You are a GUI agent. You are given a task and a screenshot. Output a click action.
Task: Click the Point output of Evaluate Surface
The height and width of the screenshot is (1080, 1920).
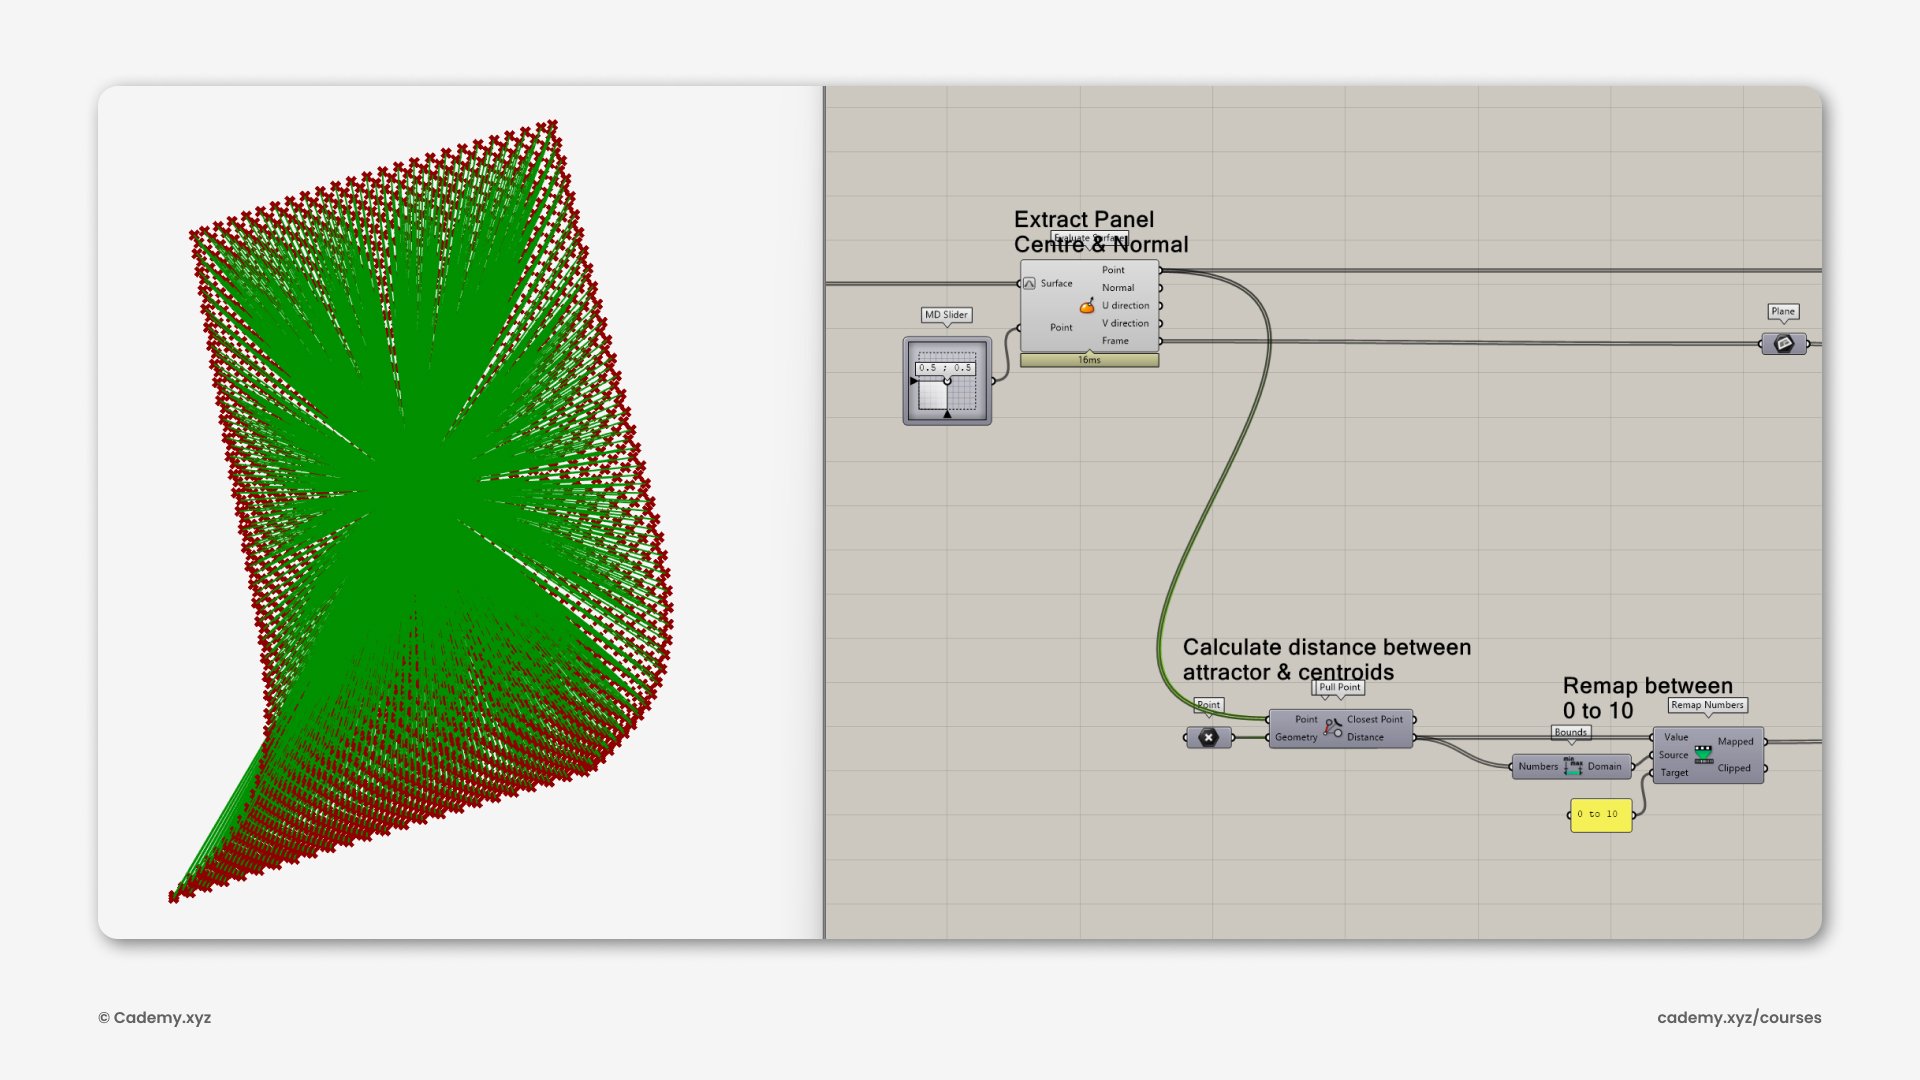click(x=1113, y=270)
